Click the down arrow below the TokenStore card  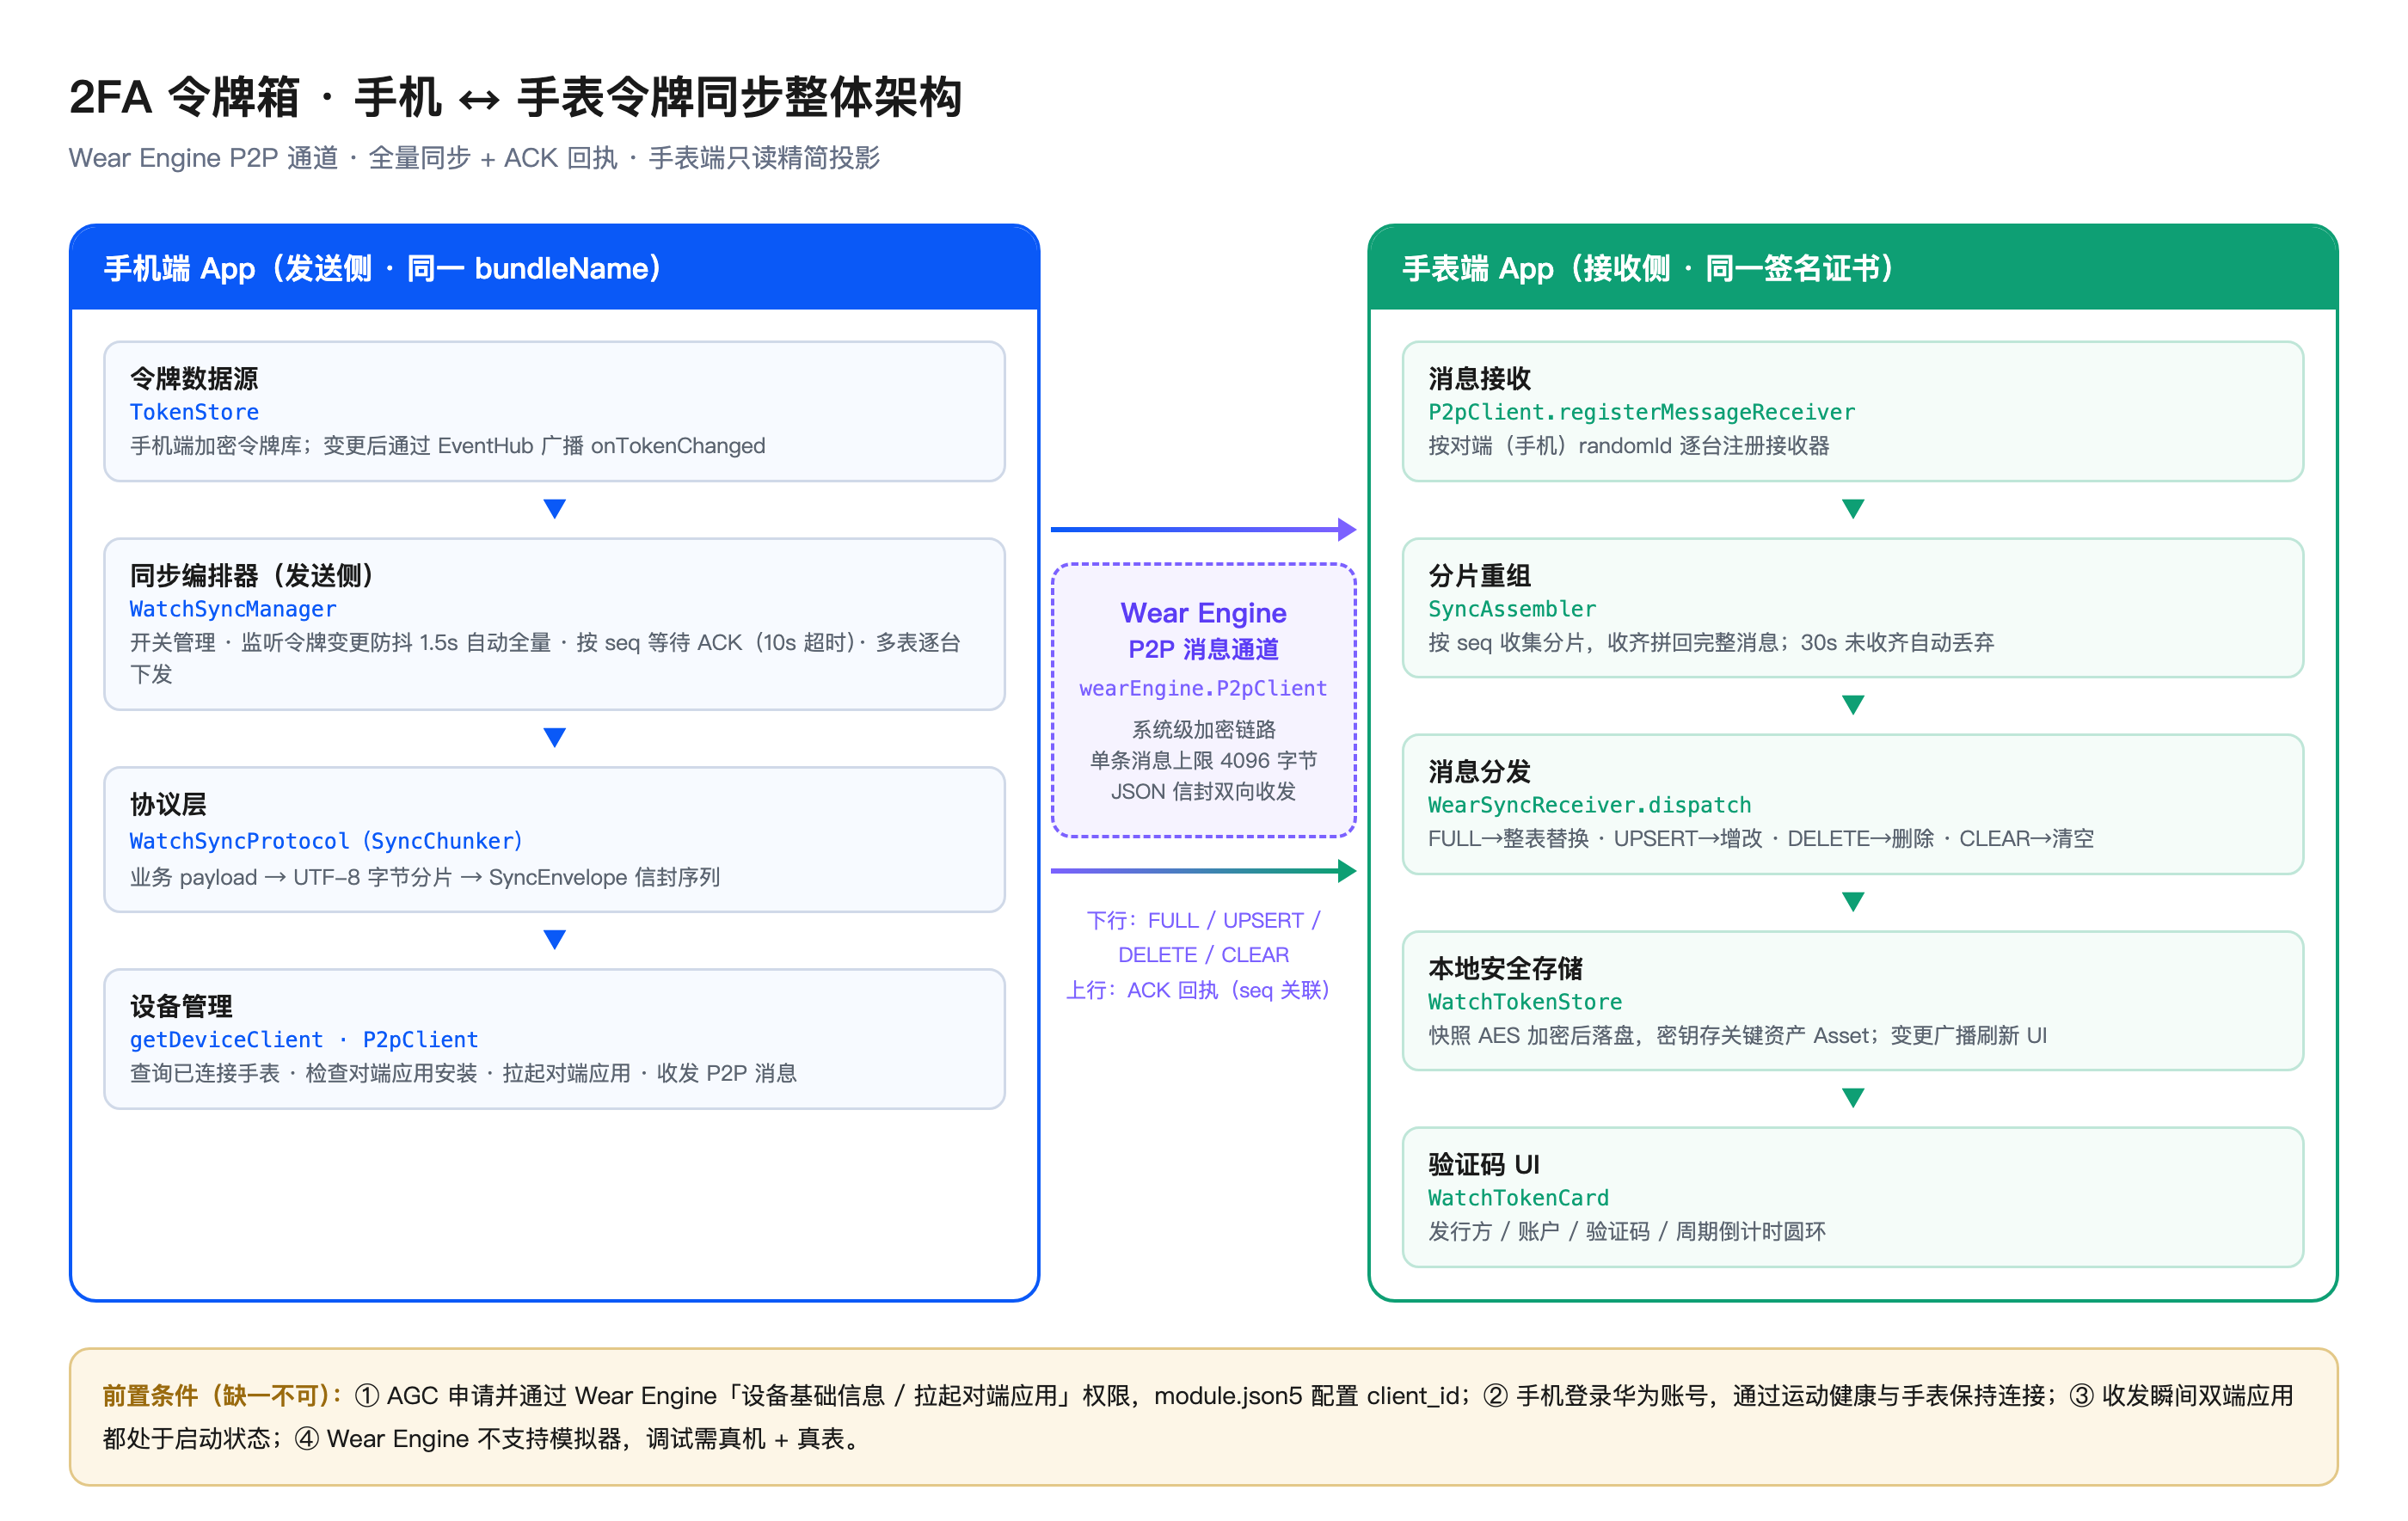(x=554, y=509)
